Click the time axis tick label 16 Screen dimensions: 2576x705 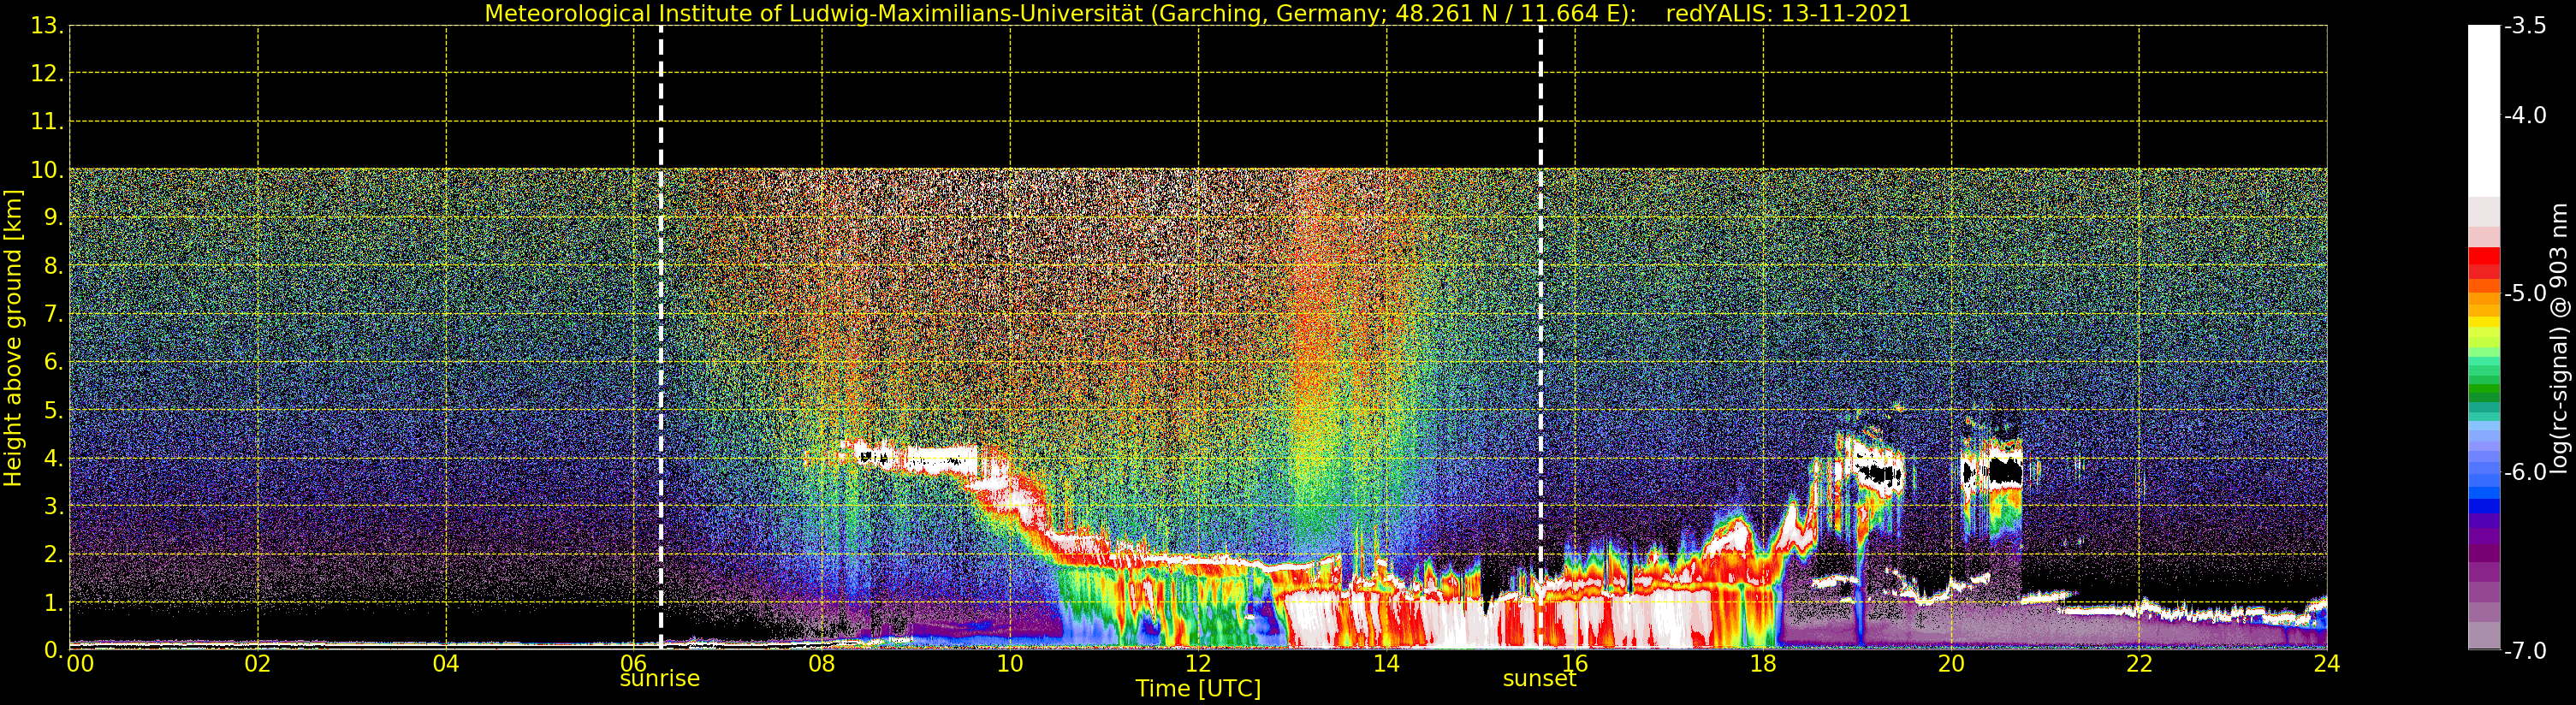1574,663
